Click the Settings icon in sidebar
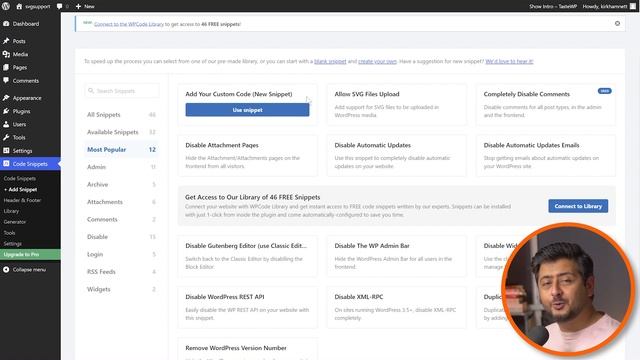The image size is (640, 360). [6, 151]
